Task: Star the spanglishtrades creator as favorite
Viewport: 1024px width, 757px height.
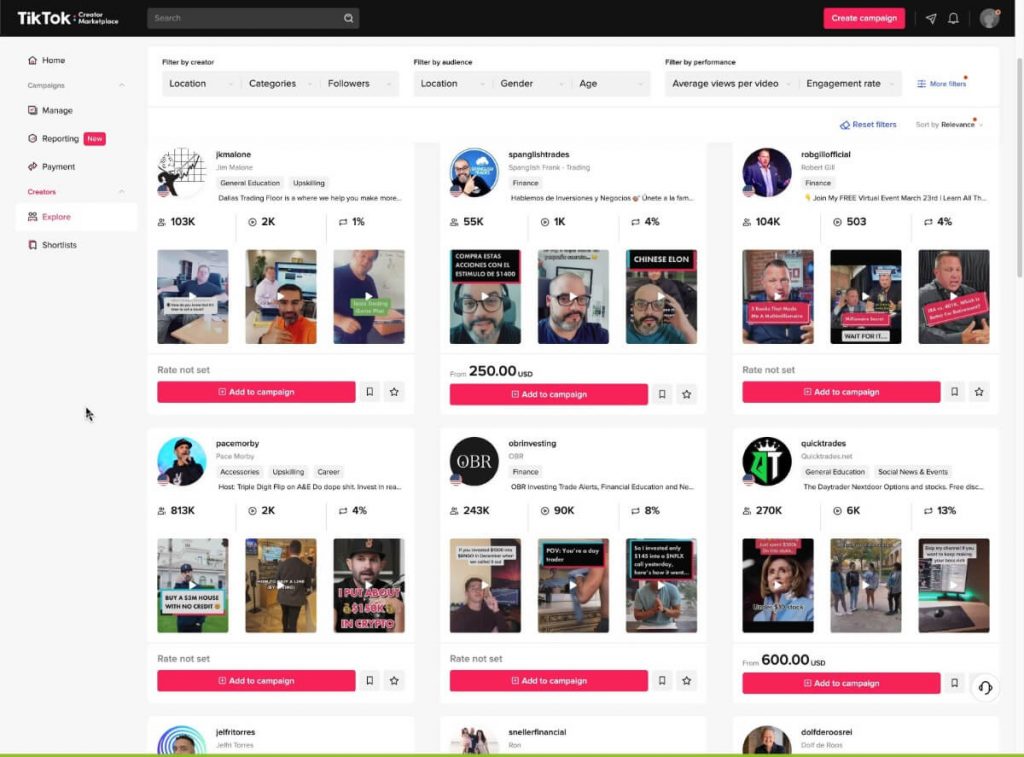Action: coord(686,394)
